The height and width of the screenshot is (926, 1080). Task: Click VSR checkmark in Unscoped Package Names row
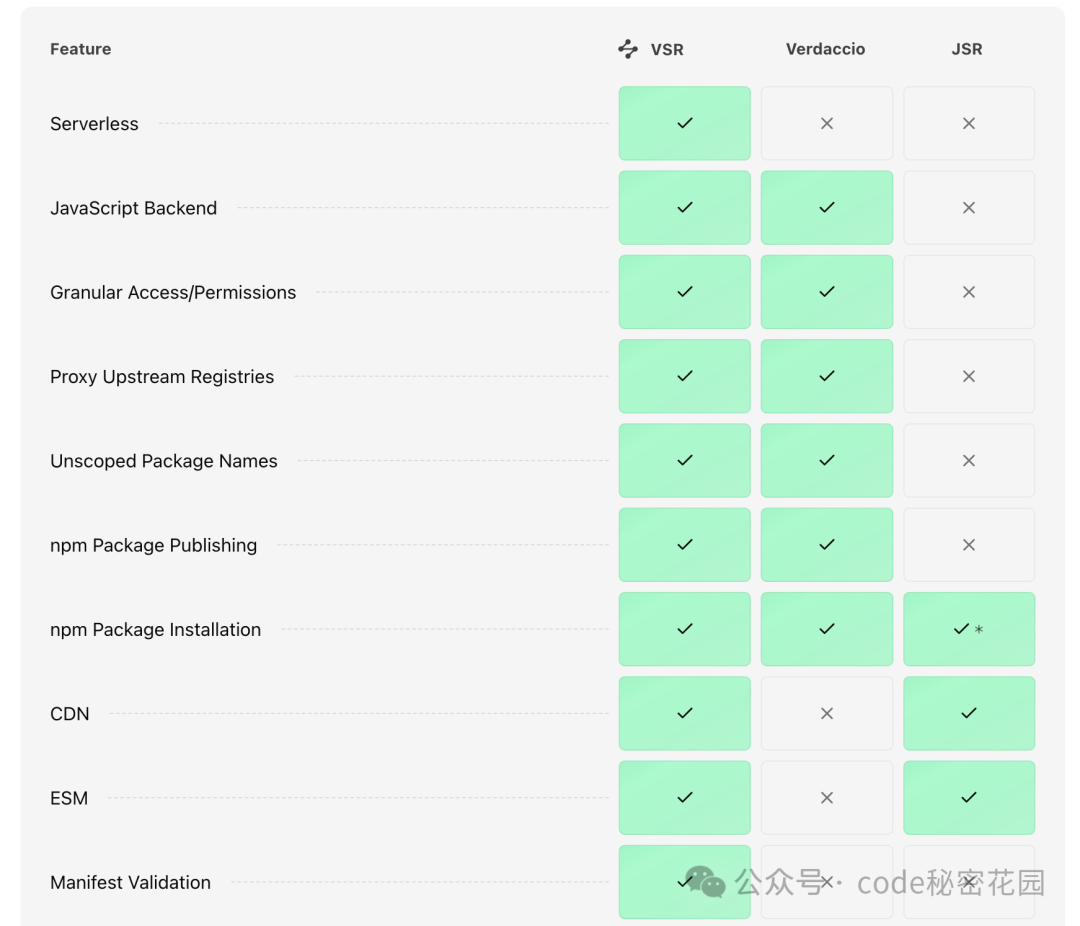[x=685, y=460]
